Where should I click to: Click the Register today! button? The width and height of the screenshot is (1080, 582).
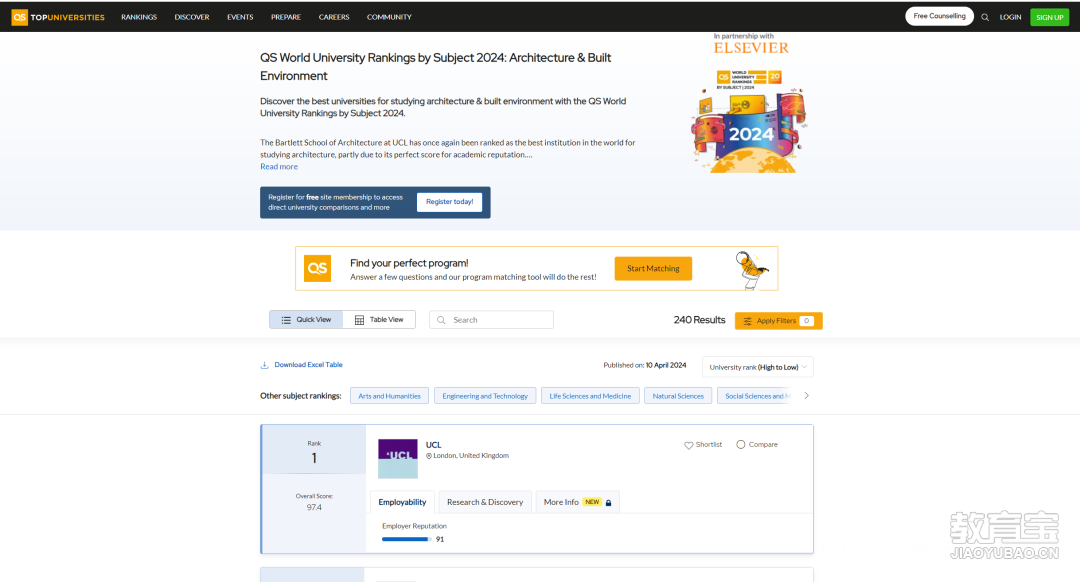[x=449, y=202]
